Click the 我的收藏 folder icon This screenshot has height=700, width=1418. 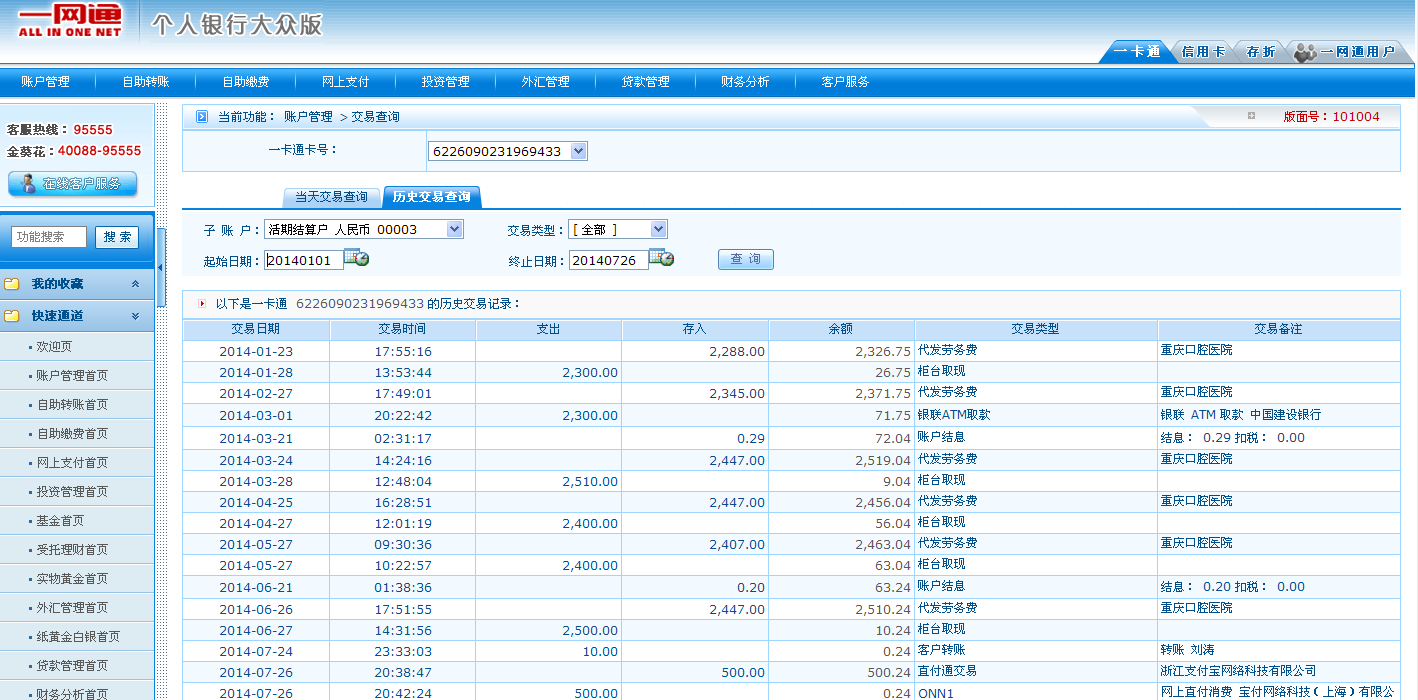click(x=12, y=284)
